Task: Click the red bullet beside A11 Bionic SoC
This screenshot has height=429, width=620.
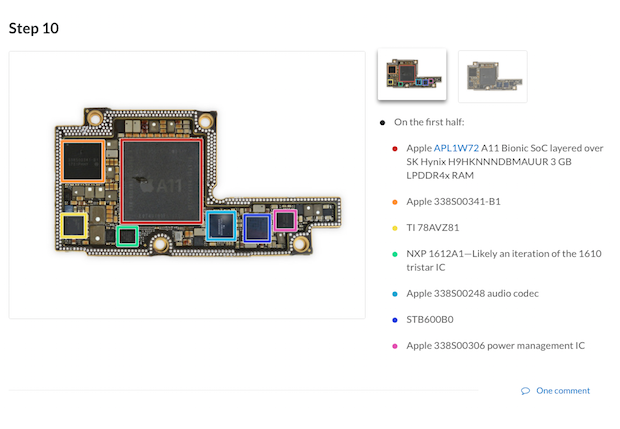Action: pyautogui.click(x=395, y=149)
